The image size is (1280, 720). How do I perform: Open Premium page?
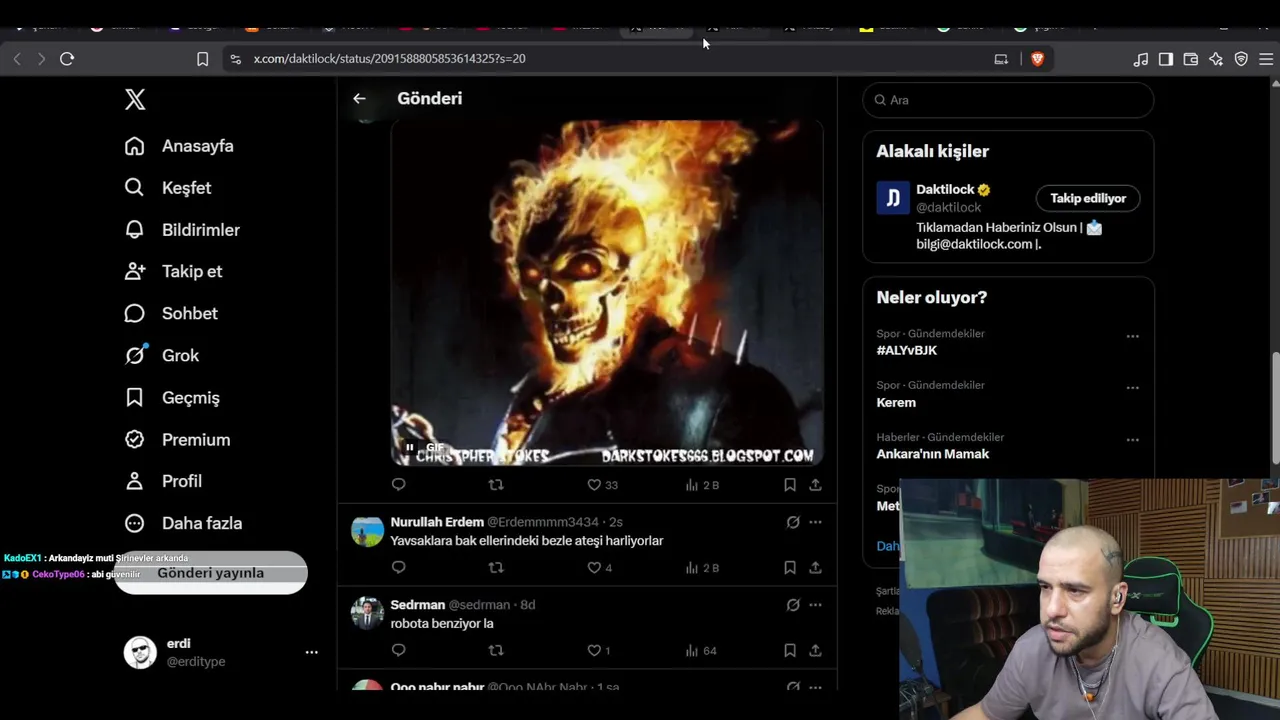(x=177, y=439)
